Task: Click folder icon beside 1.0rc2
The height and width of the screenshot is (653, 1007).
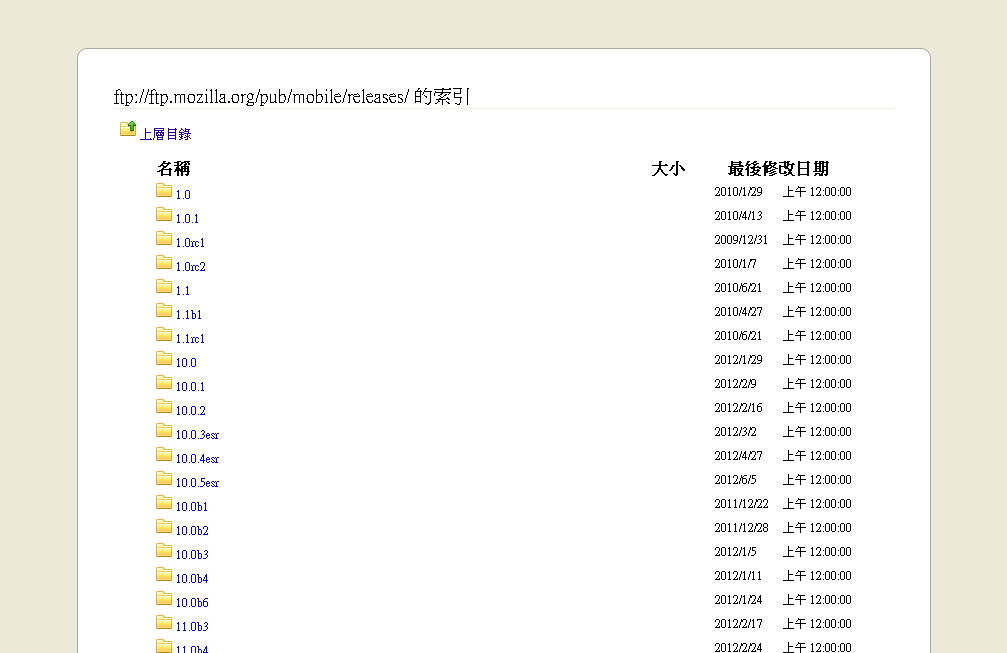Action: click(x=164, y=262)
